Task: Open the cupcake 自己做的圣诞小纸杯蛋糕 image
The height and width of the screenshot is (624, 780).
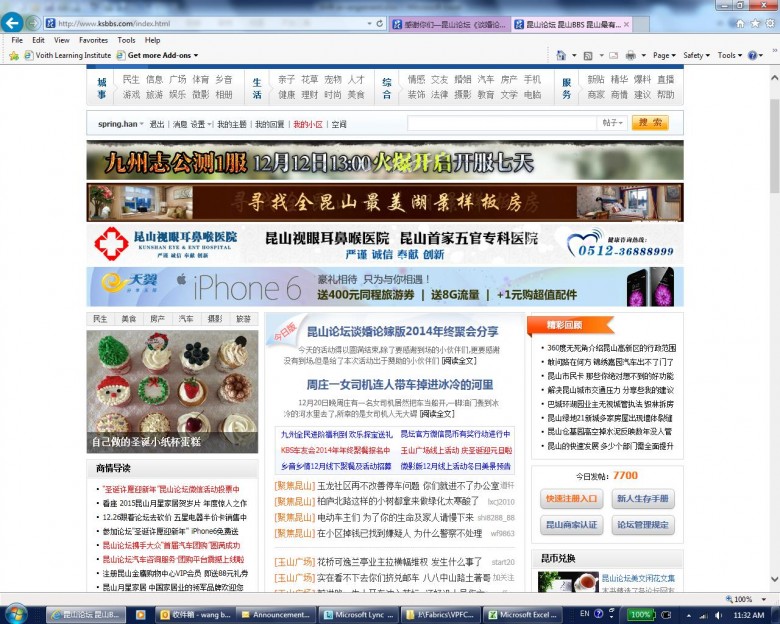Action: 172,392
